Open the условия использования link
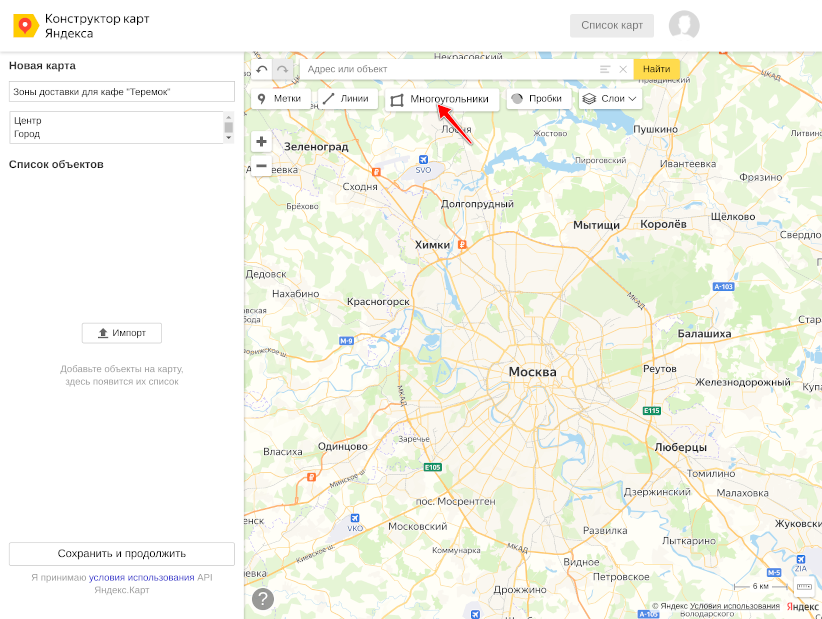 (142, 578)
